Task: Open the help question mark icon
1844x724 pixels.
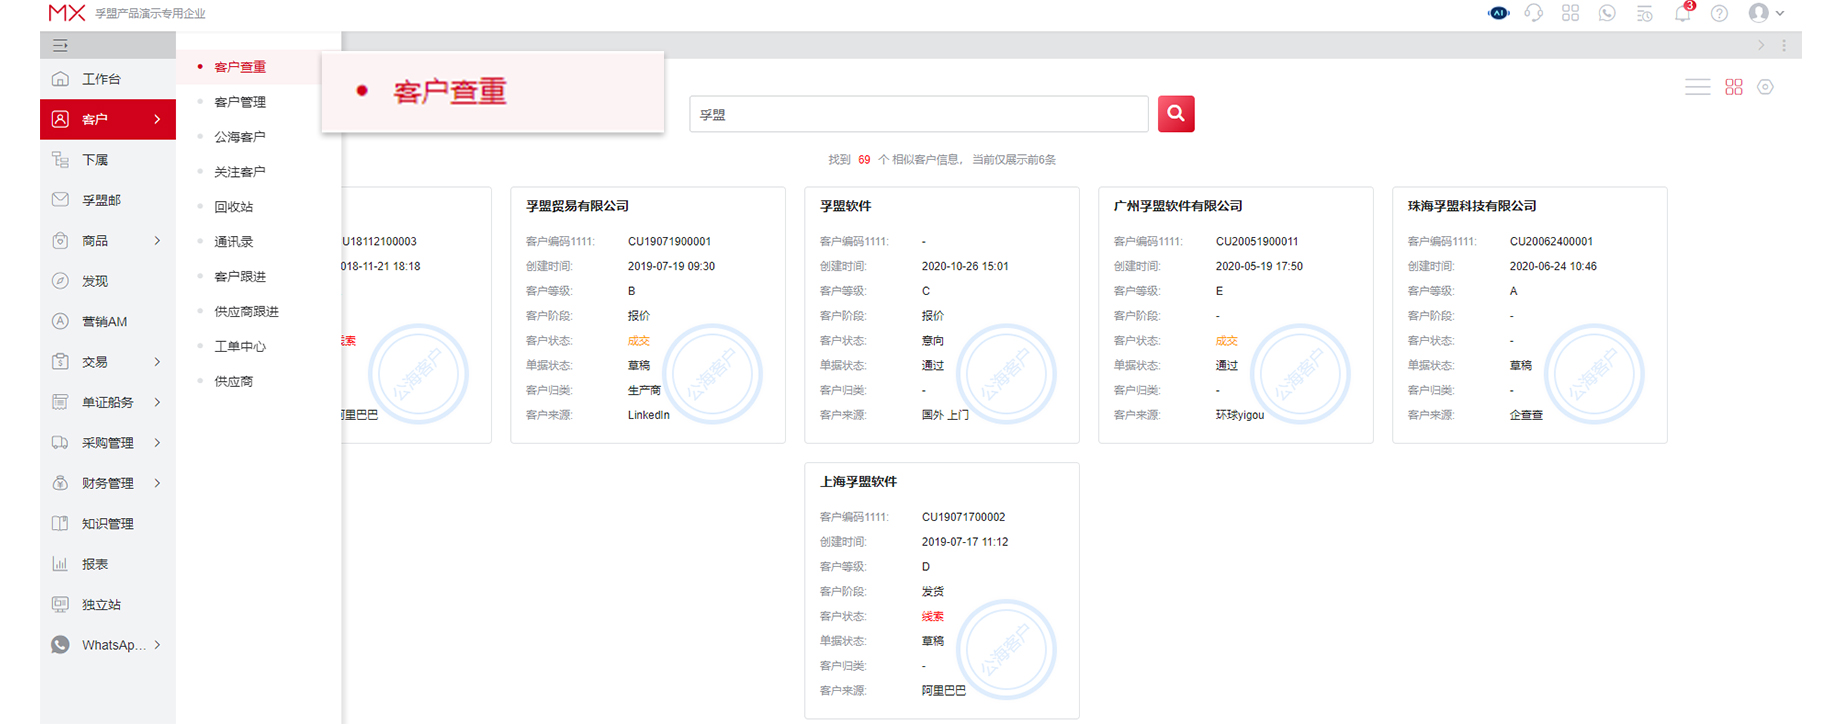Action: (1719, 13)
